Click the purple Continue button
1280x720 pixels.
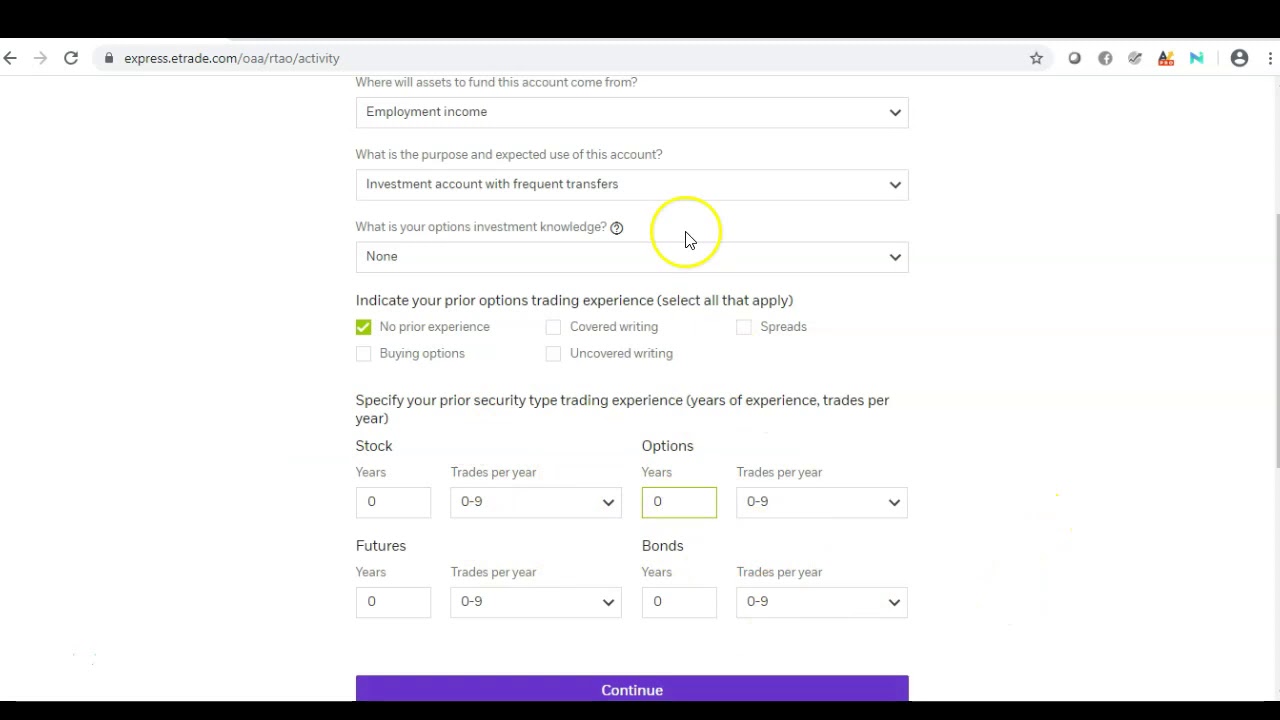pyautogui.click(x=632, y=689)
